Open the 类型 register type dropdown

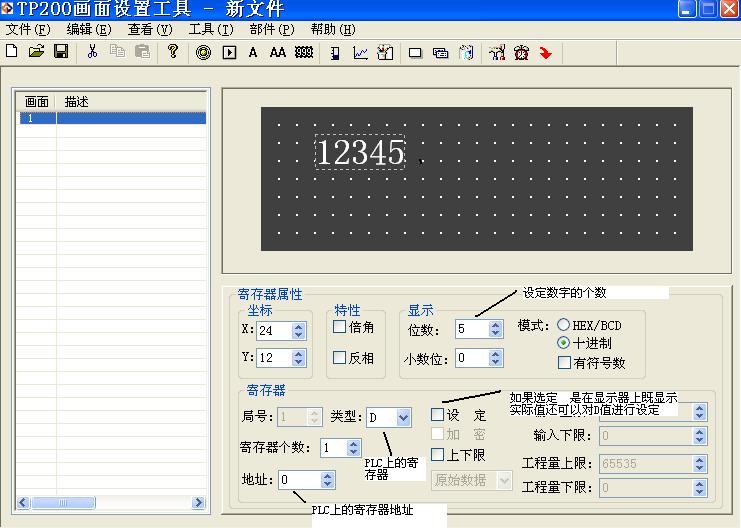point(403,417)
